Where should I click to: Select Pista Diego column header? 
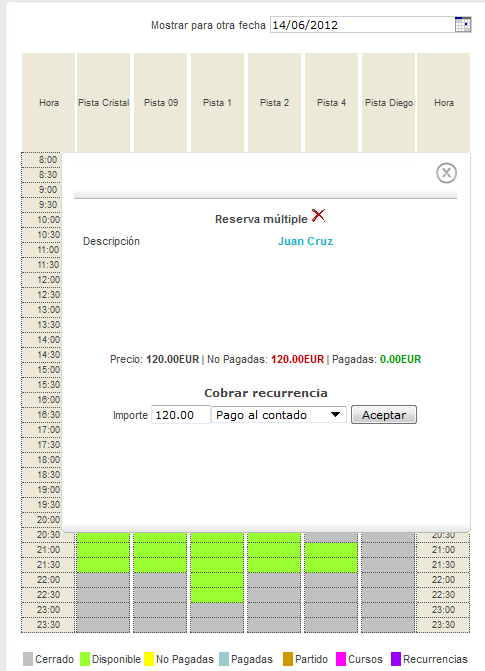tap(389, 103)
